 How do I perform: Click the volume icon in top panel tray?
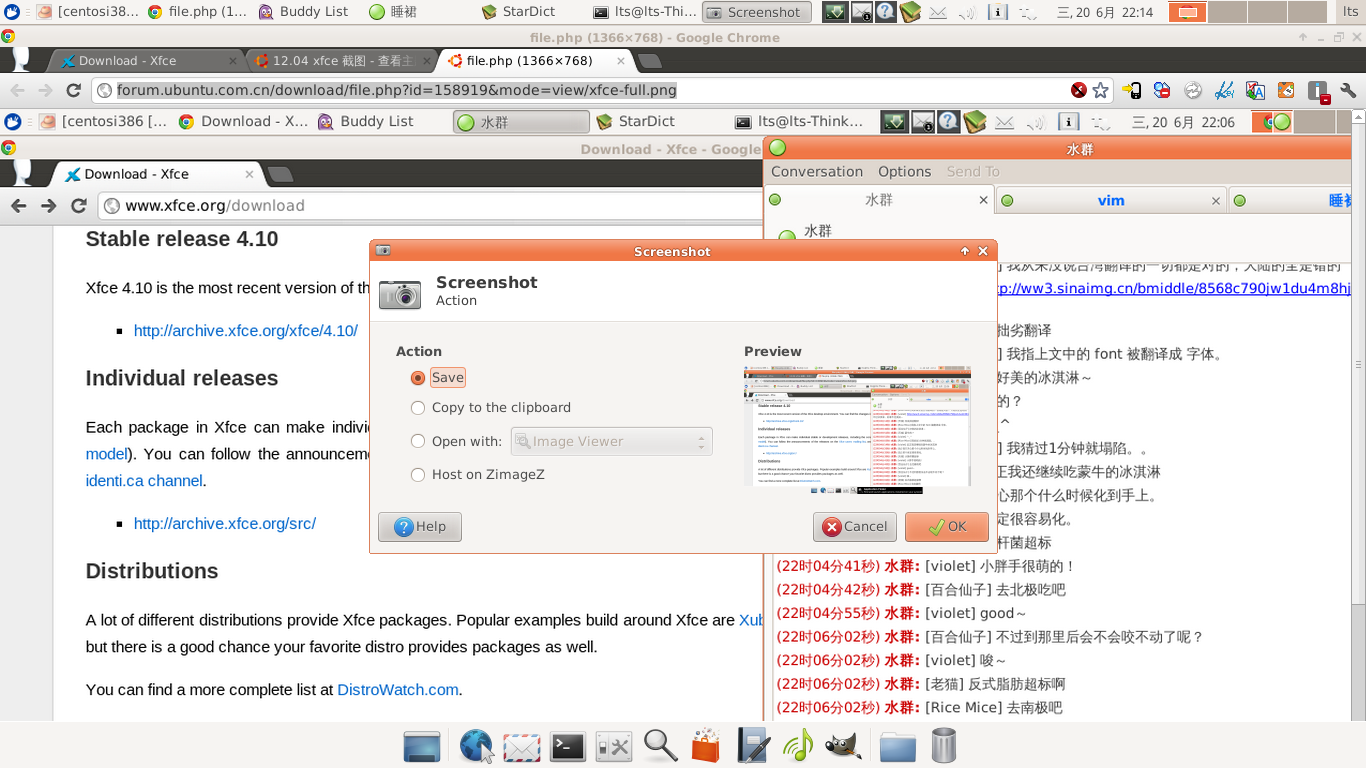coord(967,12)
